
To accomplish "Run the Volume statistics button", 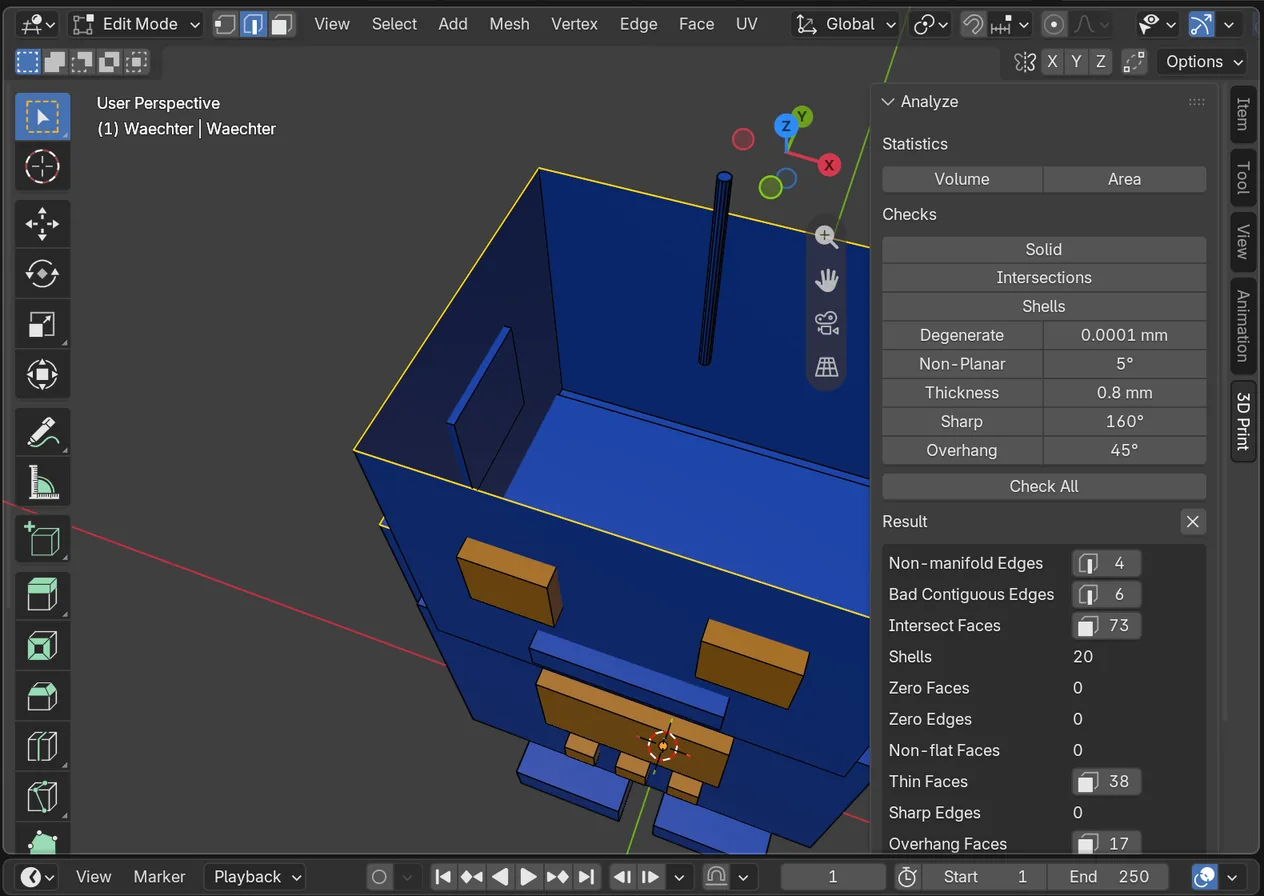I will click(962, 179).
